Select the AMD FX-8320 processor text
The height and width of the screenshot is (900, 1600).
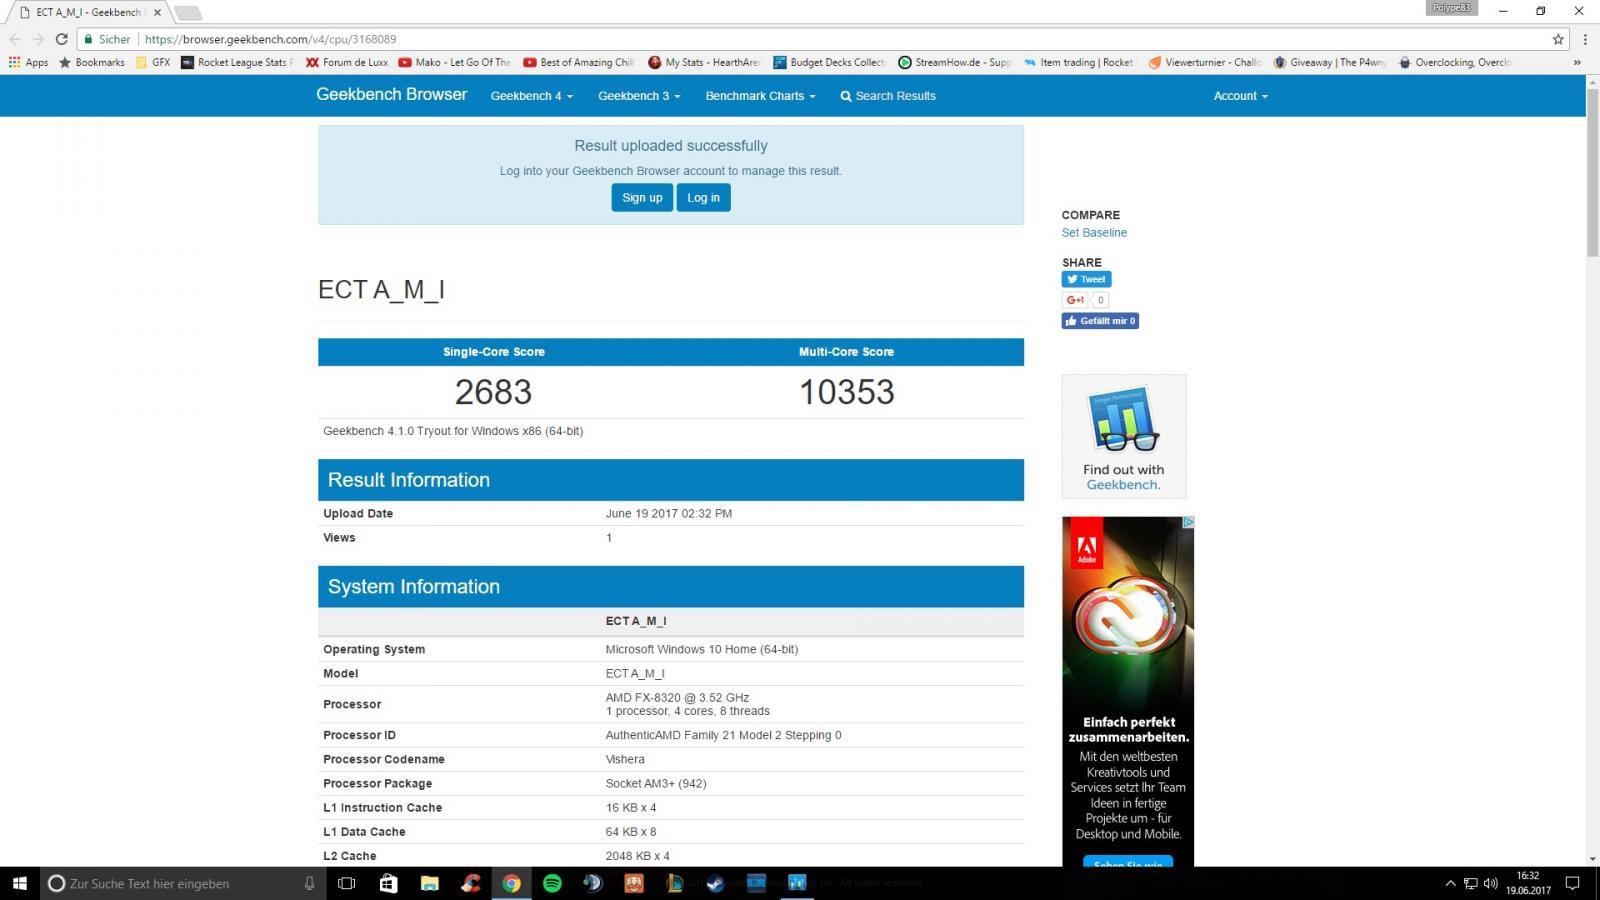tap(677, 697)
